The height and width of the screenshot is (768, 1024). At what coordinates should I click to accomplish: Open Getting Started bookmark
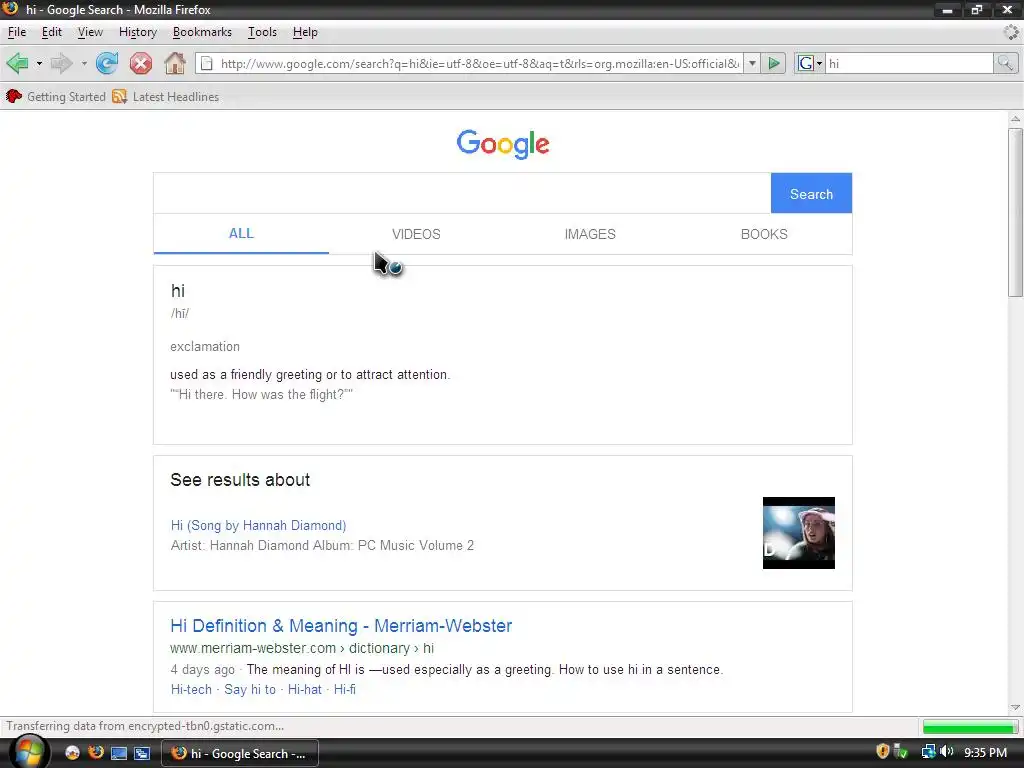coord(56,97)
